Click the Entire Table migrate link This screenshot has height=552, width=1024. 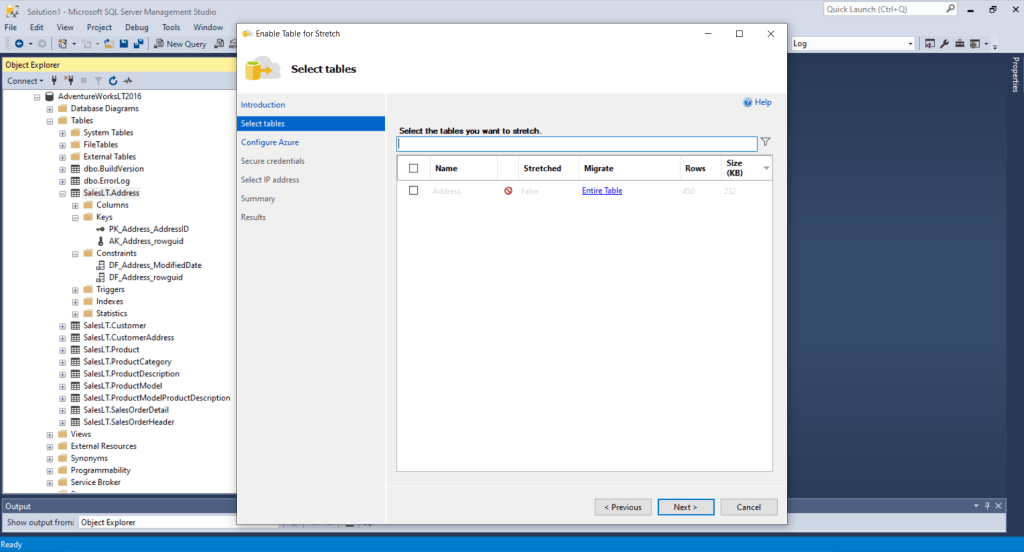602,191
